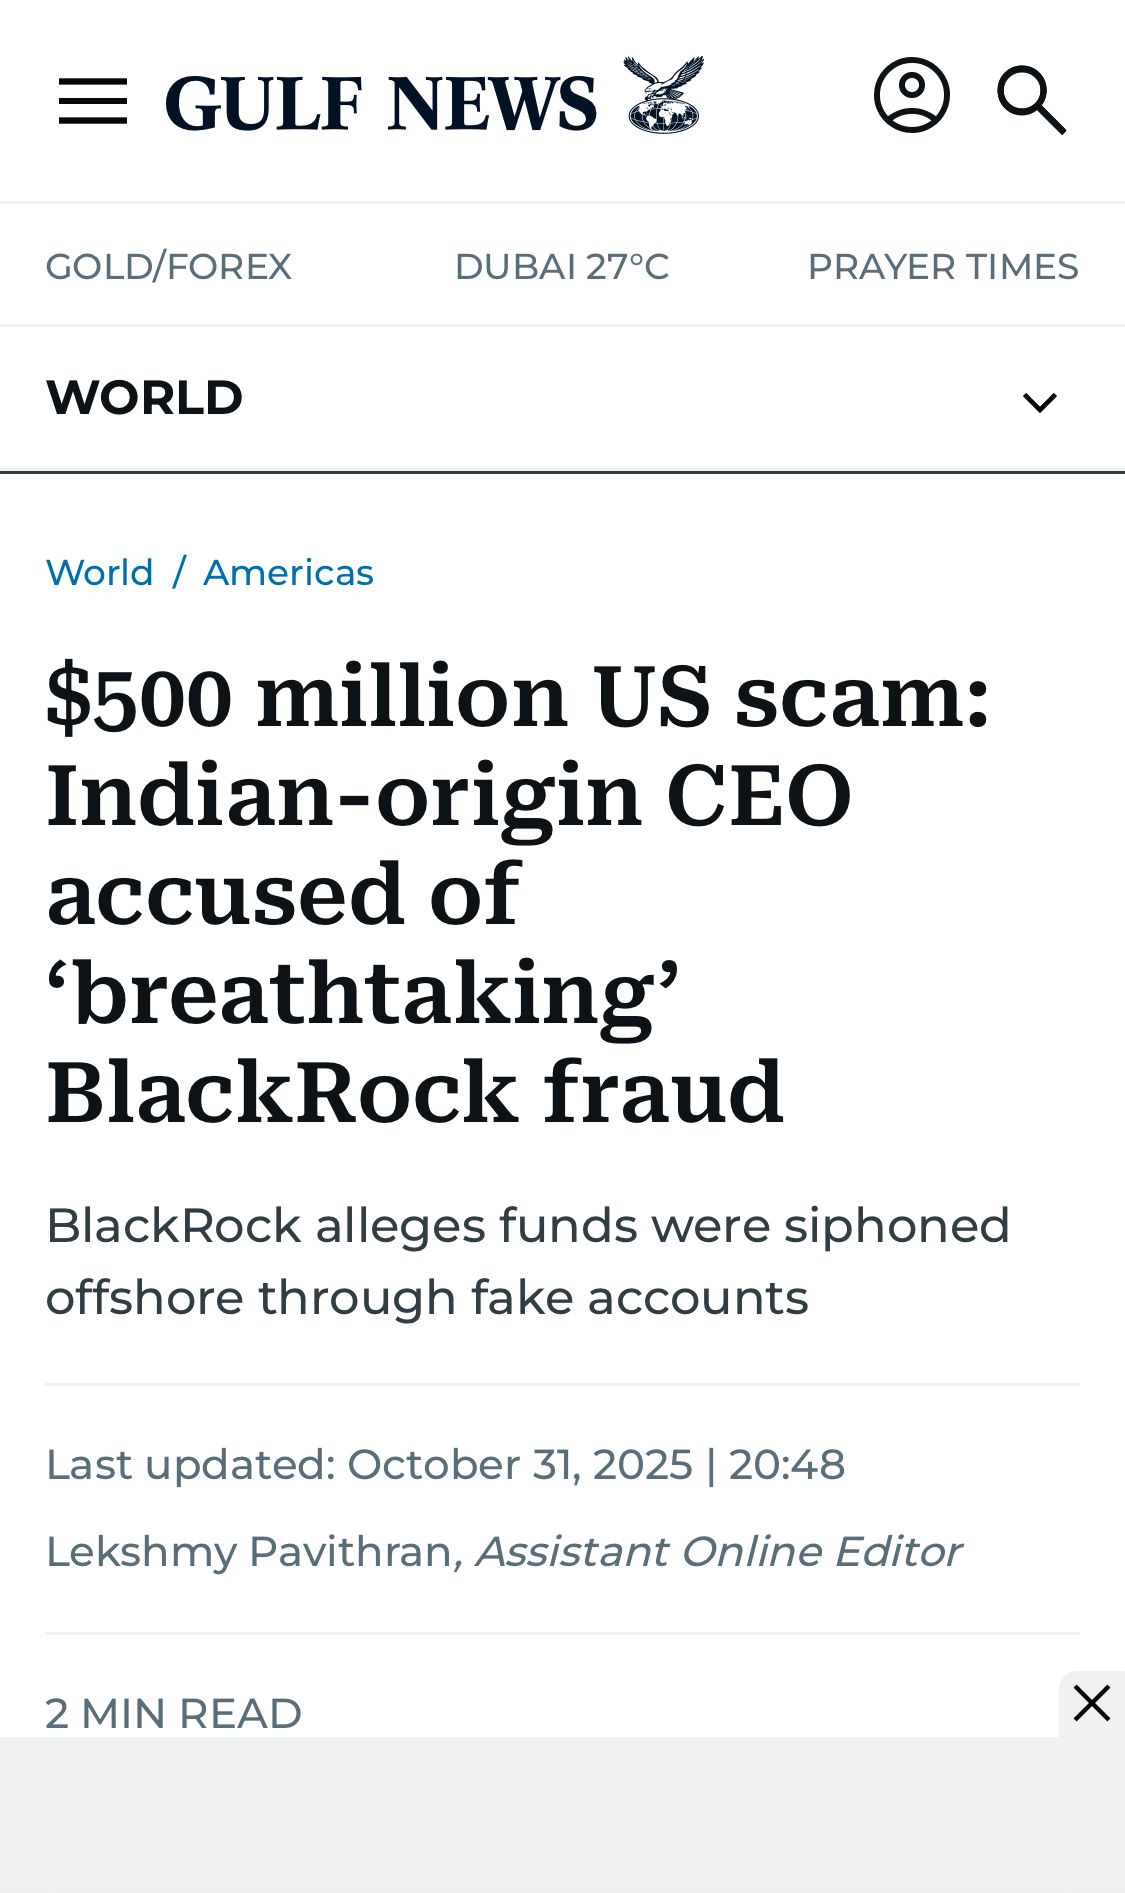Open PRAYER TIMES from the top bar
Image resolution: width=1125 pixels, height=1893 pixels.
click(942, 267)
